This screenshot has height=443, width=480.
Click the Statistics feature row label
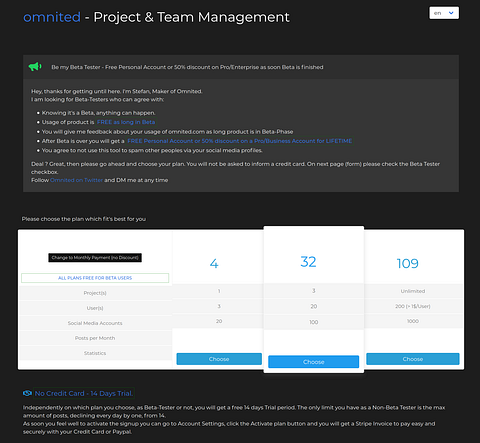pos(95,353)
